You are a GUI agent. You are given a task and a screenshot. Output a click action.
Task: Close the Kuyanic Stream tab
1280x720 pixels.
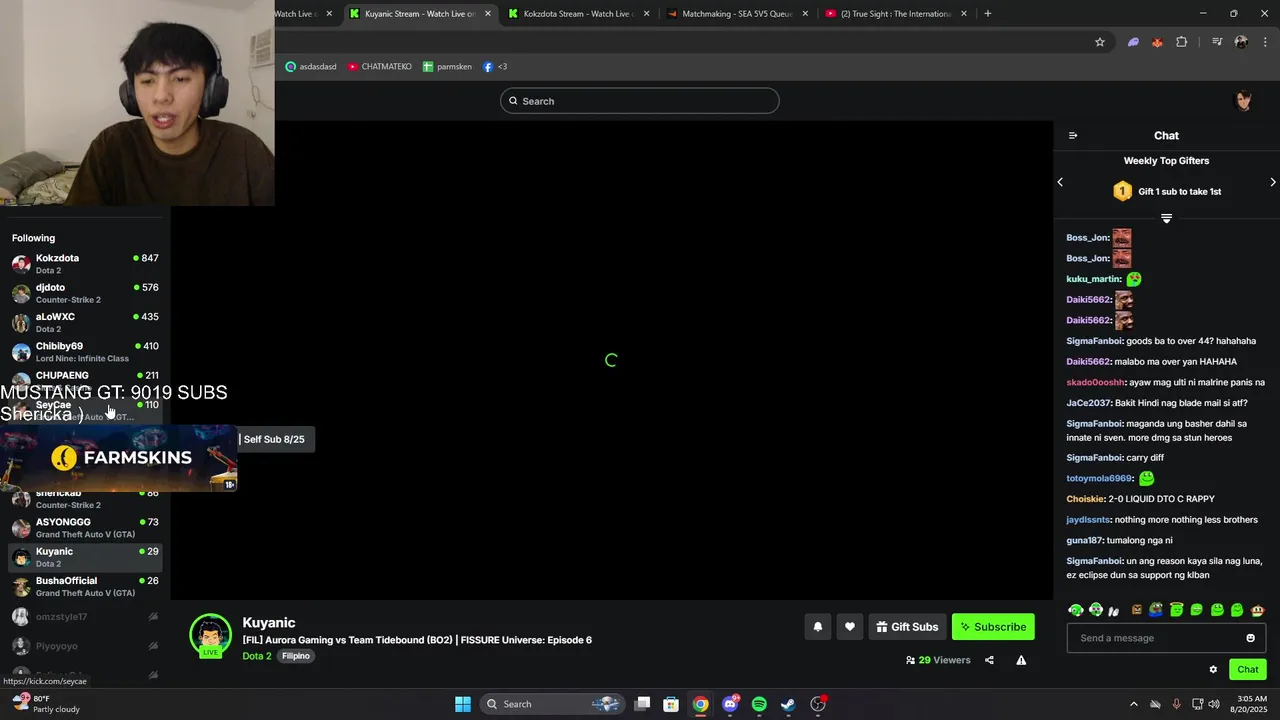488,14
